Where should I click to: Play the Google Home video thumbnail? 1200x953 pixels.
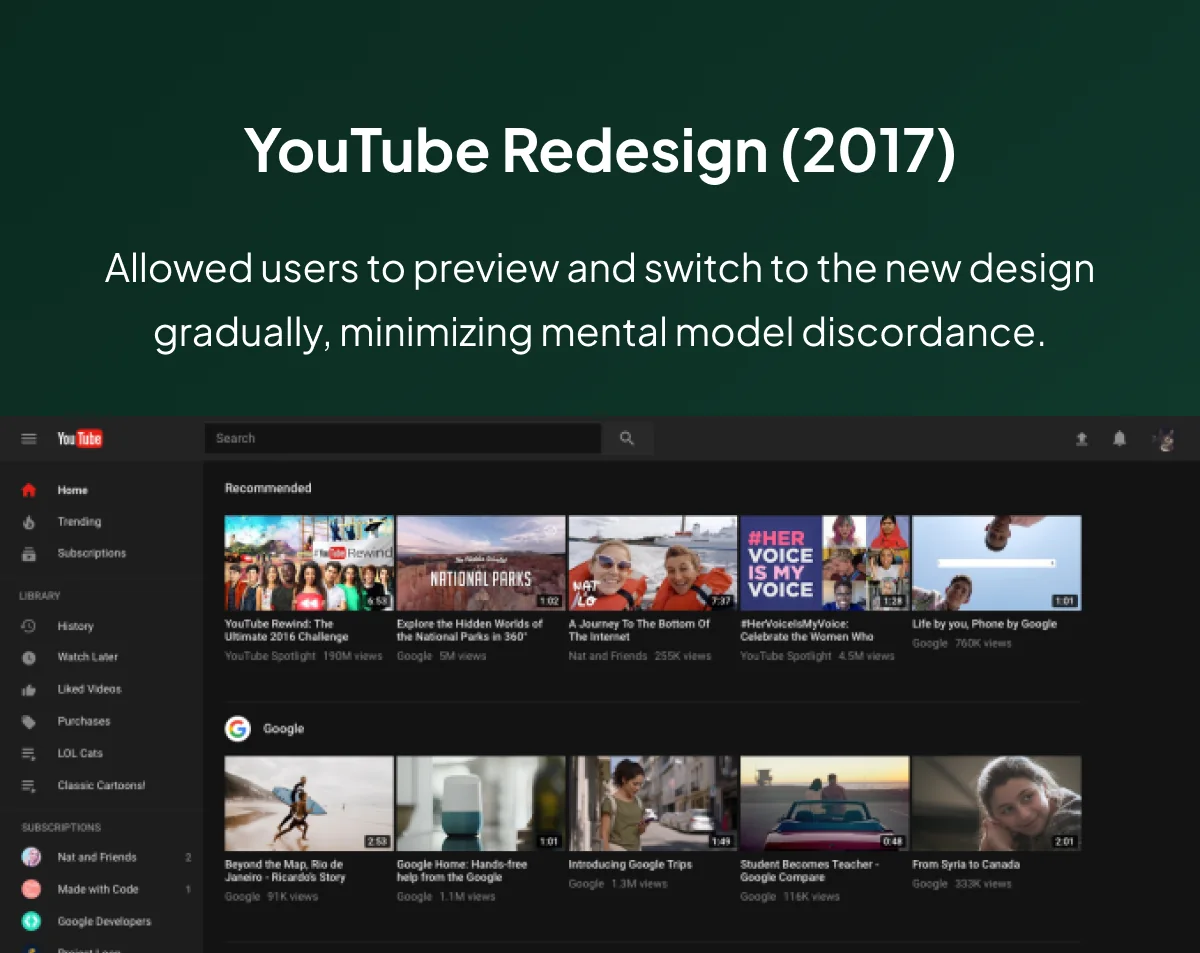(x=481, y=803)
